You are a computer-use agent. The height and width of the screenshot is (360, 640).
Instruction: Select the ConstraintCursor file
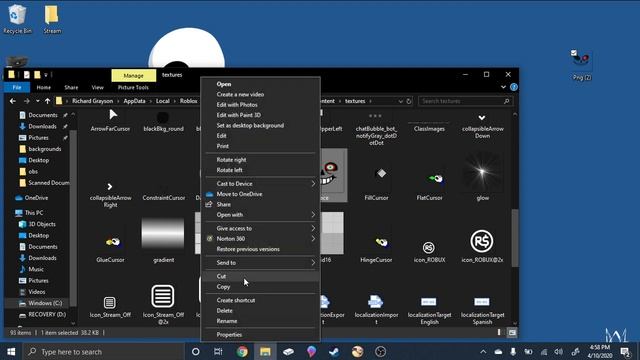click(x=164, y=198)
